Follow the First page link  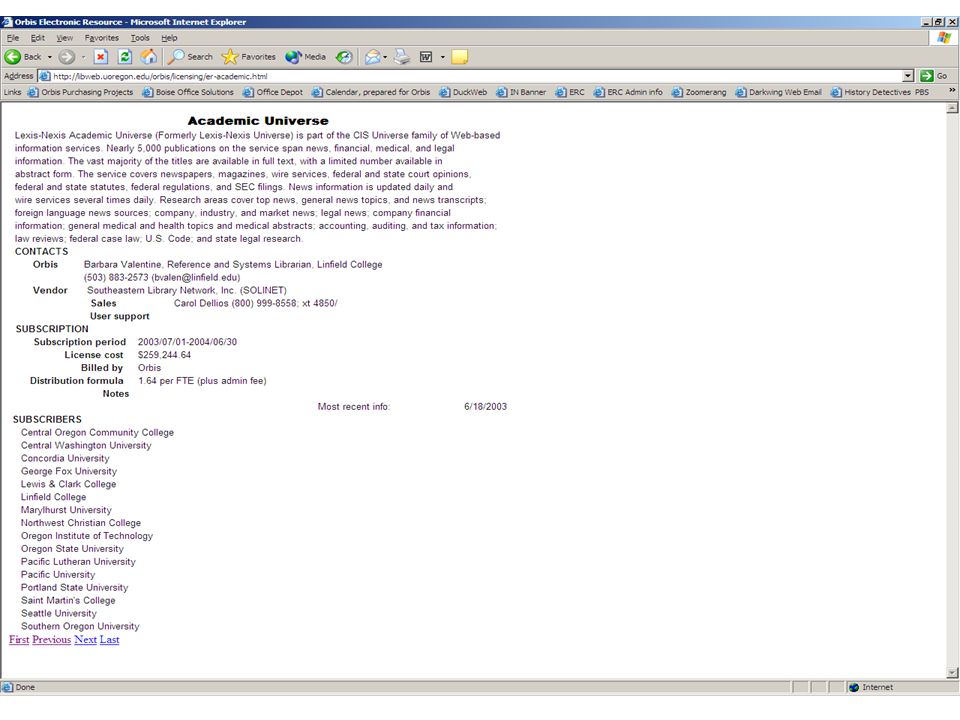point(19,639)
